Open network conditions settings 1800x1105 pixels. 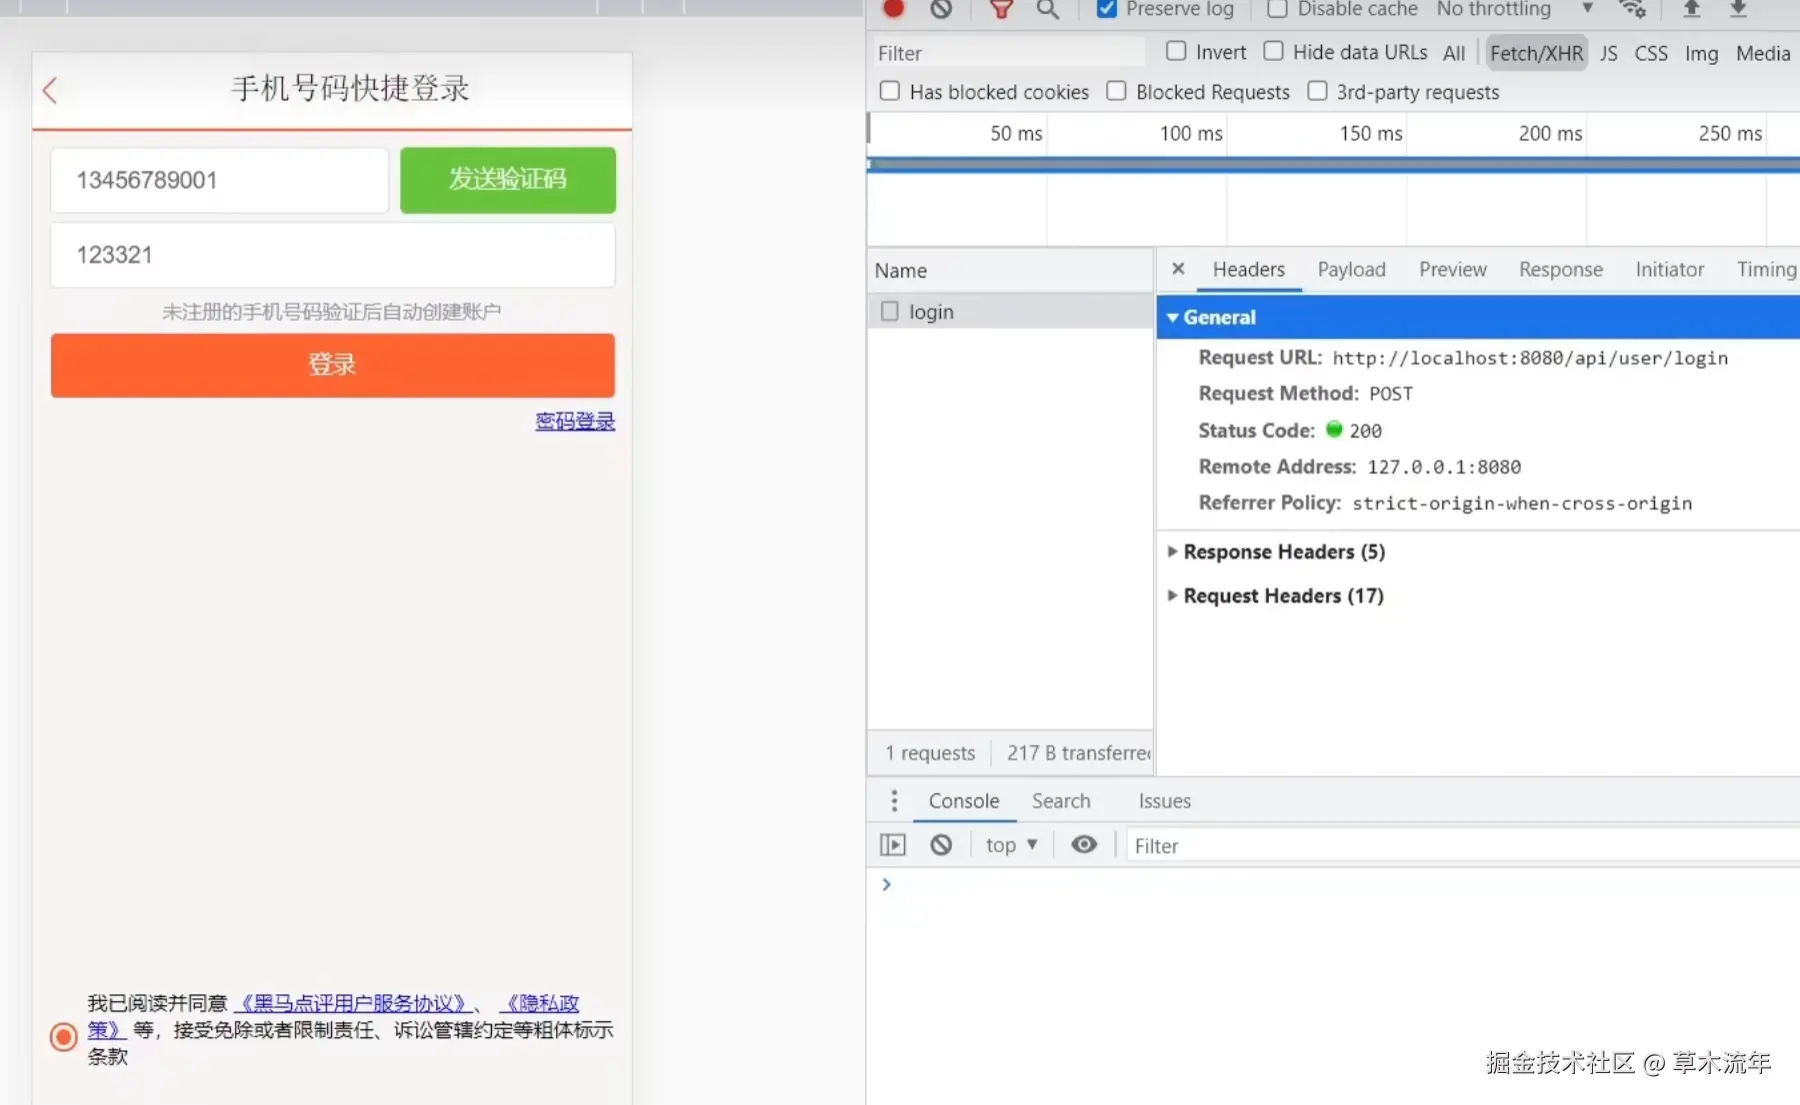[1633, 8]
